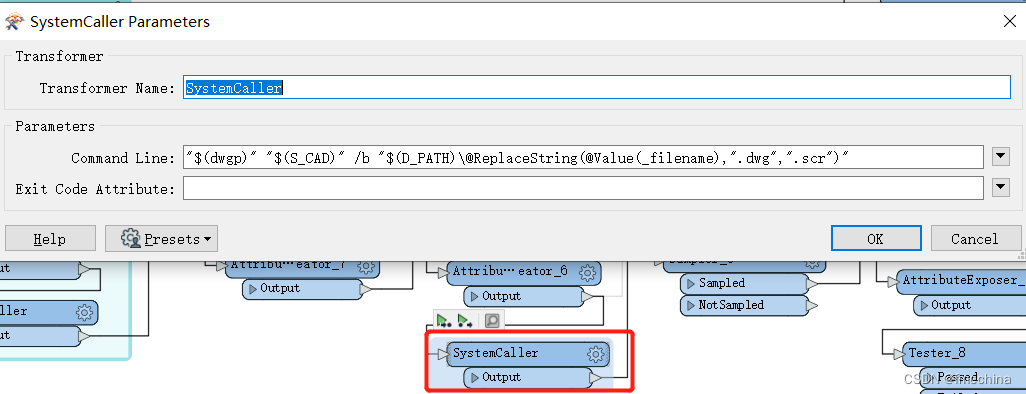
Task: Run from SystemCaller onward icon
Action: (x=465, y=321)
